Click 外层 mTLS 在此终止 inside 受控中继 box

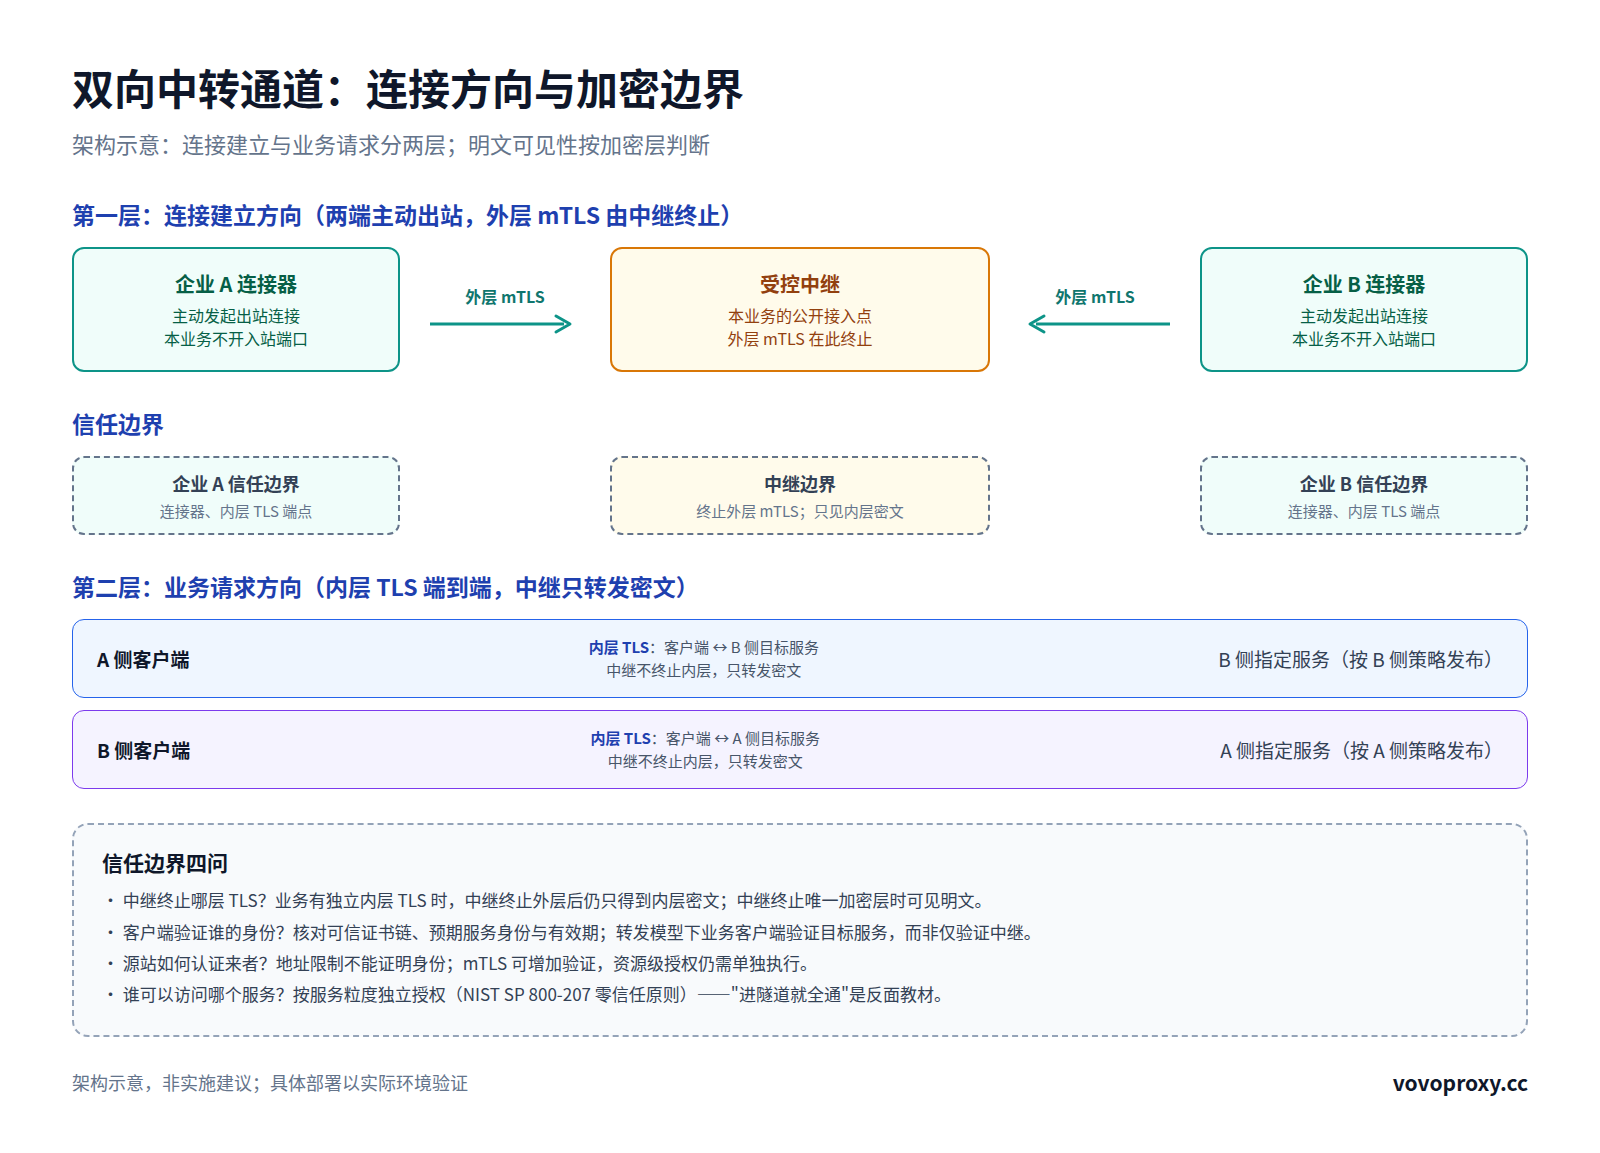(800, 339)
